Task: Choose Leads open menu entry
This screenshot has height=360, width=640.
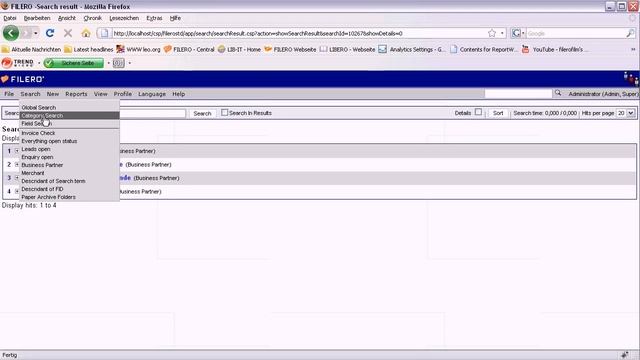Action: point(69,149)
